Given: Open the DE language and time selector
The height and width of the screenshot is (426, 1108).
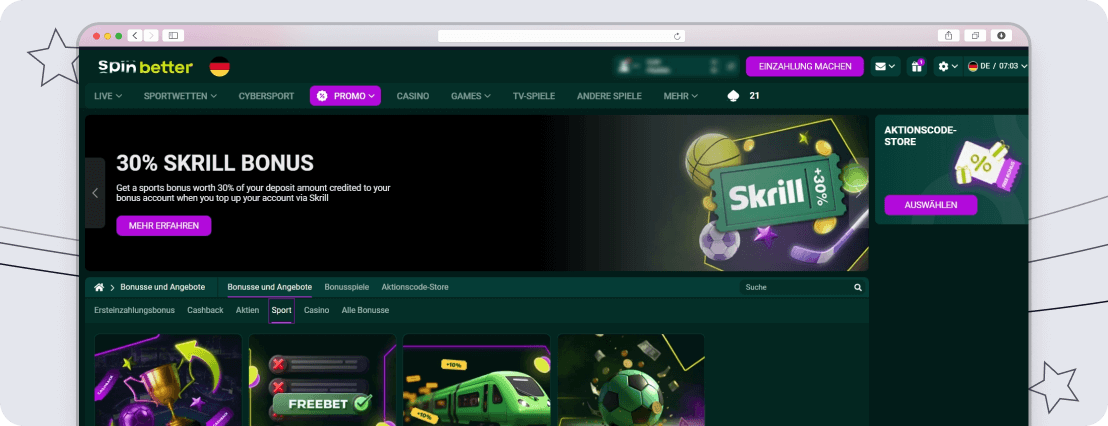Looking at the screenshot, I should 997,66.
